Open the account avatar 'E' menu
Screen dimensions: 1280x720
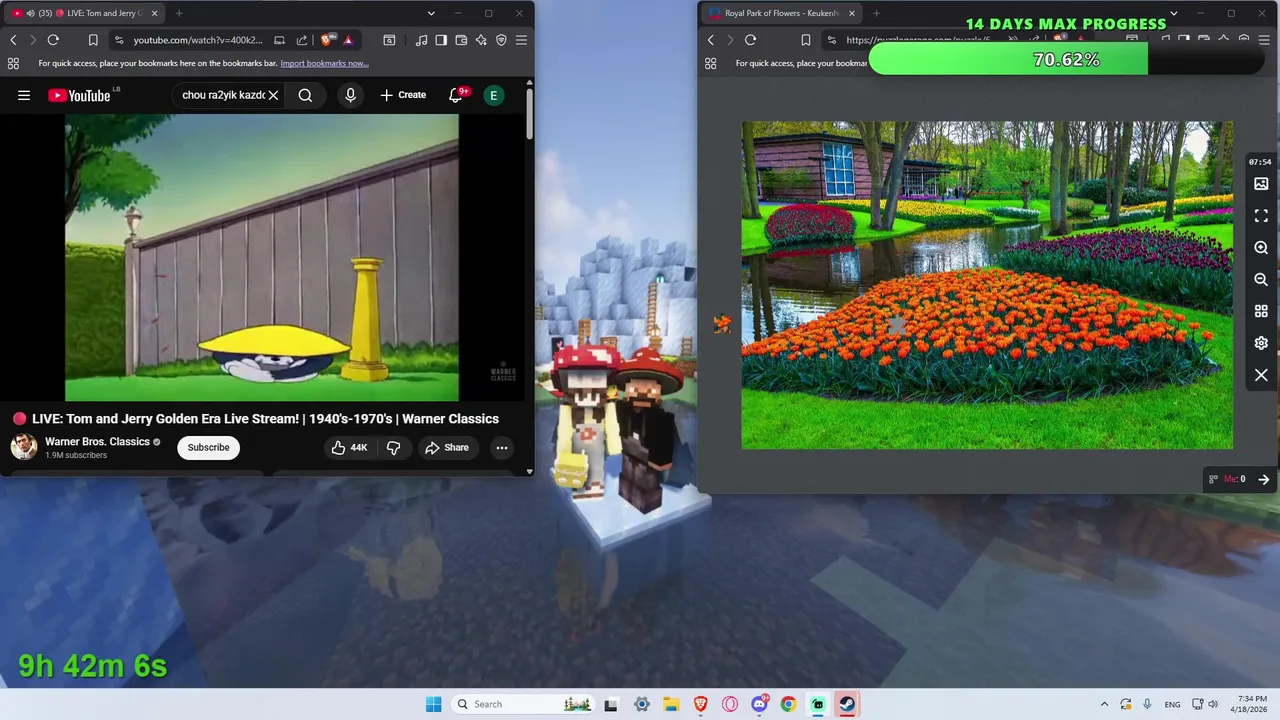493,95
